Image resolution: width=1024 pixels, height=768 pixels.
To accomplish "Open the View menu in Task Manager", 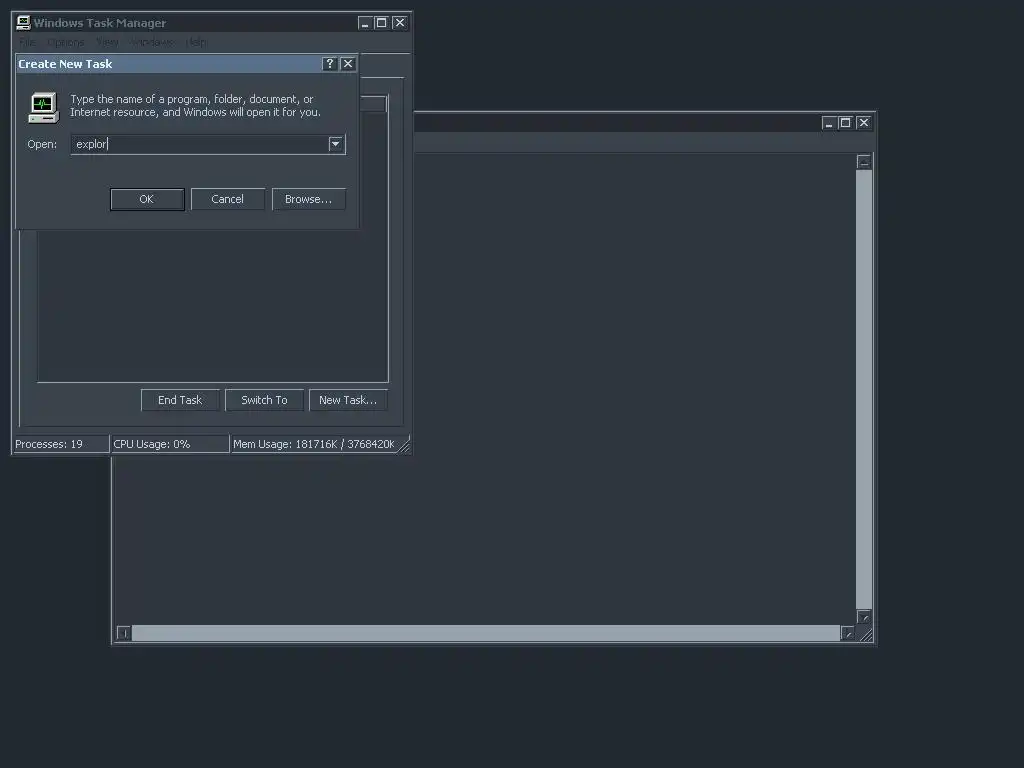I will tap(107, 42).
